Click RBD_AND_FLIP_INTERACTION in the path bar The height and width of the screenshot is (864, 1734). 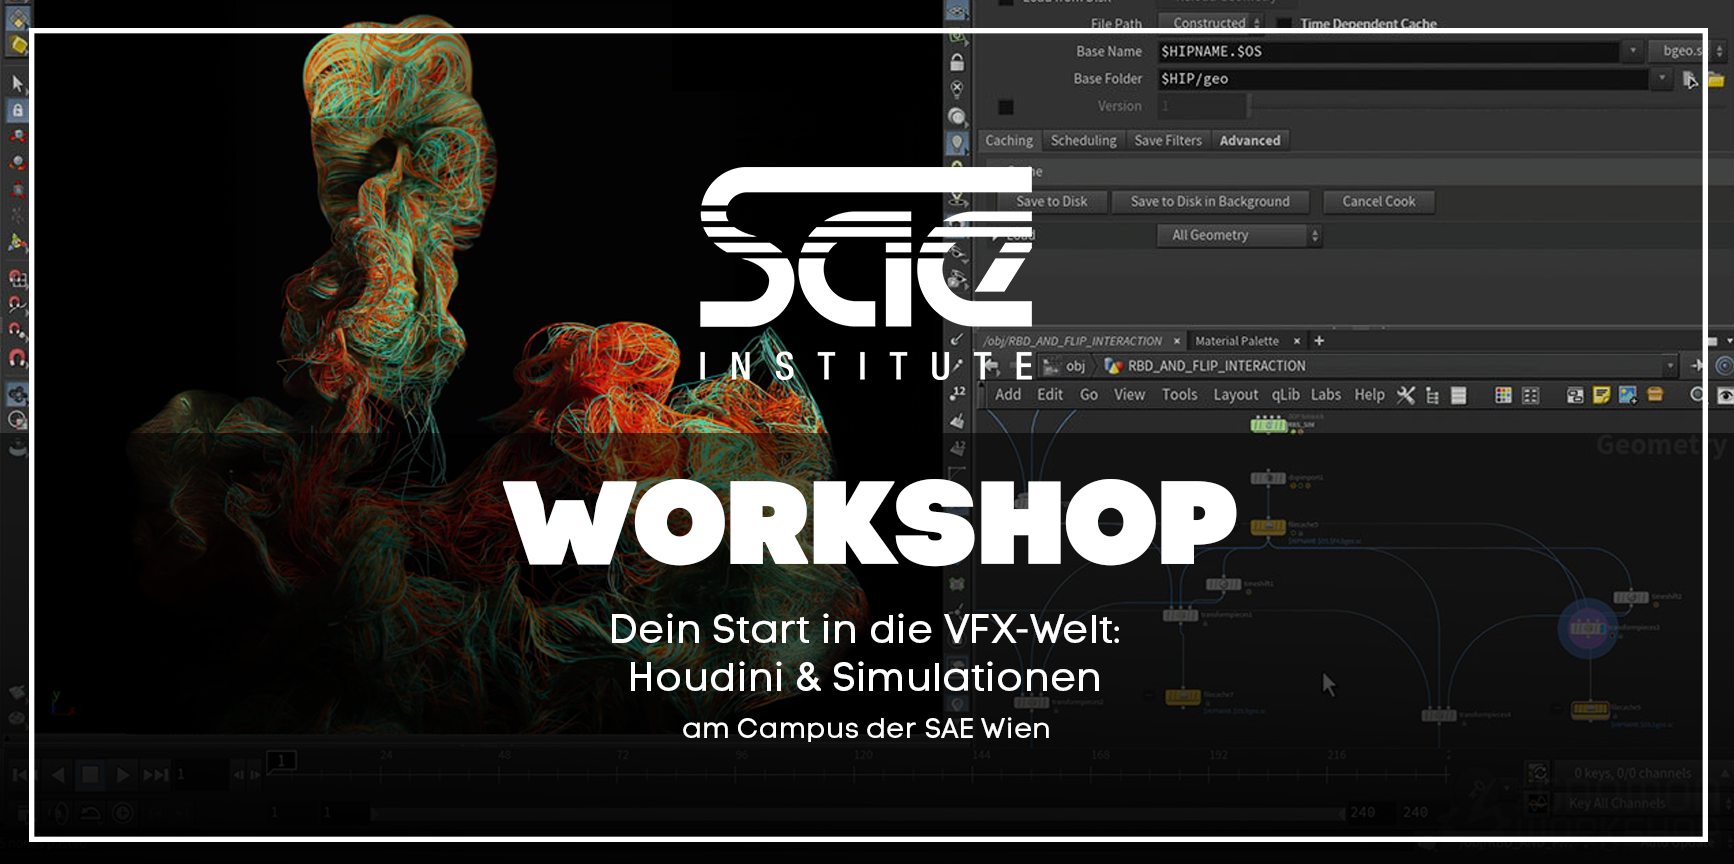[x=1217, y=366]
